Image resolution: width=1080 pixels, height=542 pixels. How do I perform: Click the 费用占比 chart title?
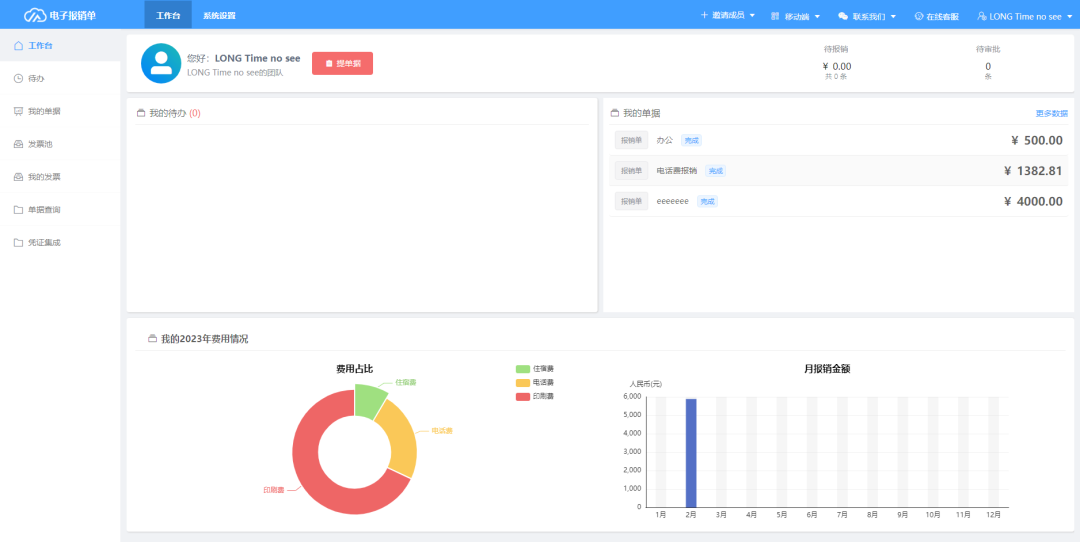pyautogui.click(x=355, y=369)
